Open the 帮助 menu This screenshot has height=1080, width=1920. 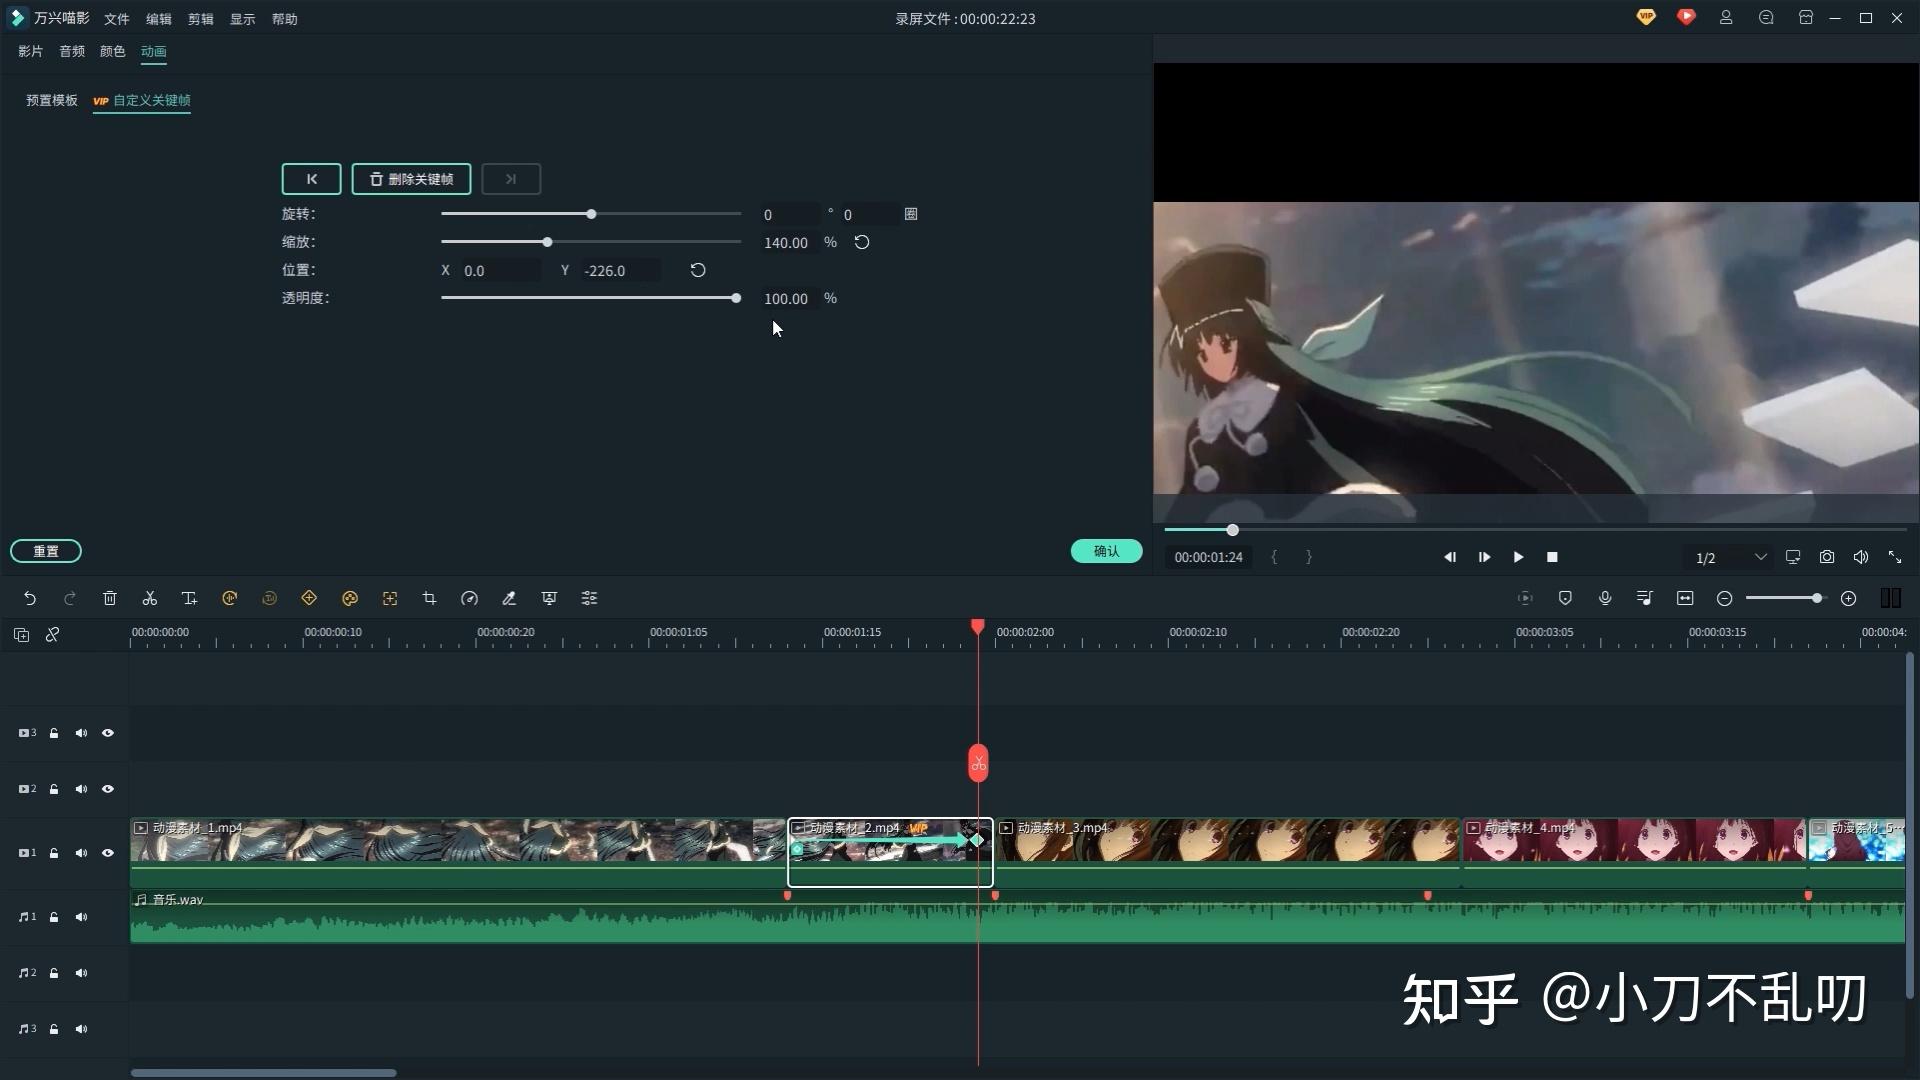(x=285, y=19)
